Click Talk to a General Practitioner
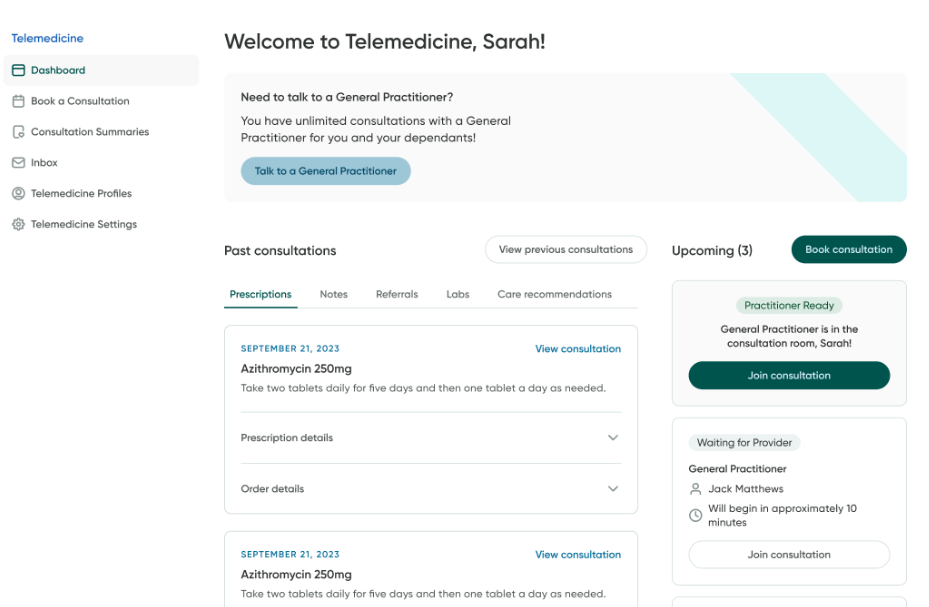The image size is (929, 607). click(x=324, y=170)
